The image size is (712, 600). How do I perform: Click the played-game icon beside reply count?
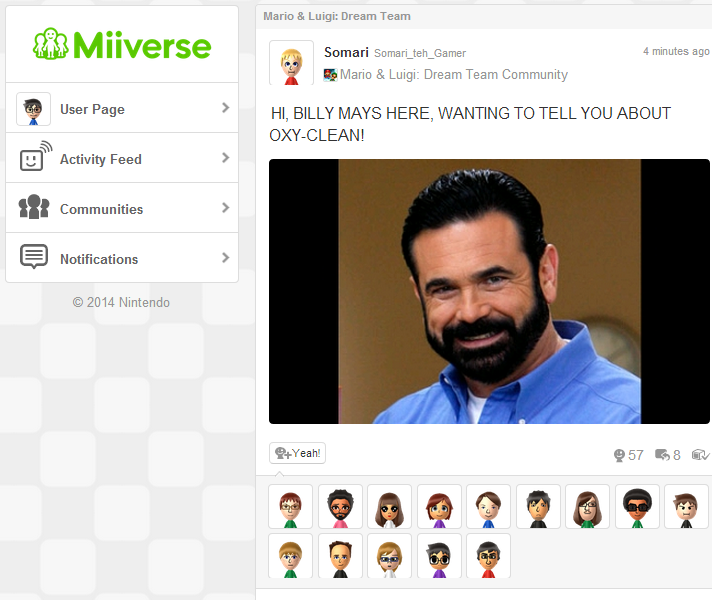click(700, 454)
